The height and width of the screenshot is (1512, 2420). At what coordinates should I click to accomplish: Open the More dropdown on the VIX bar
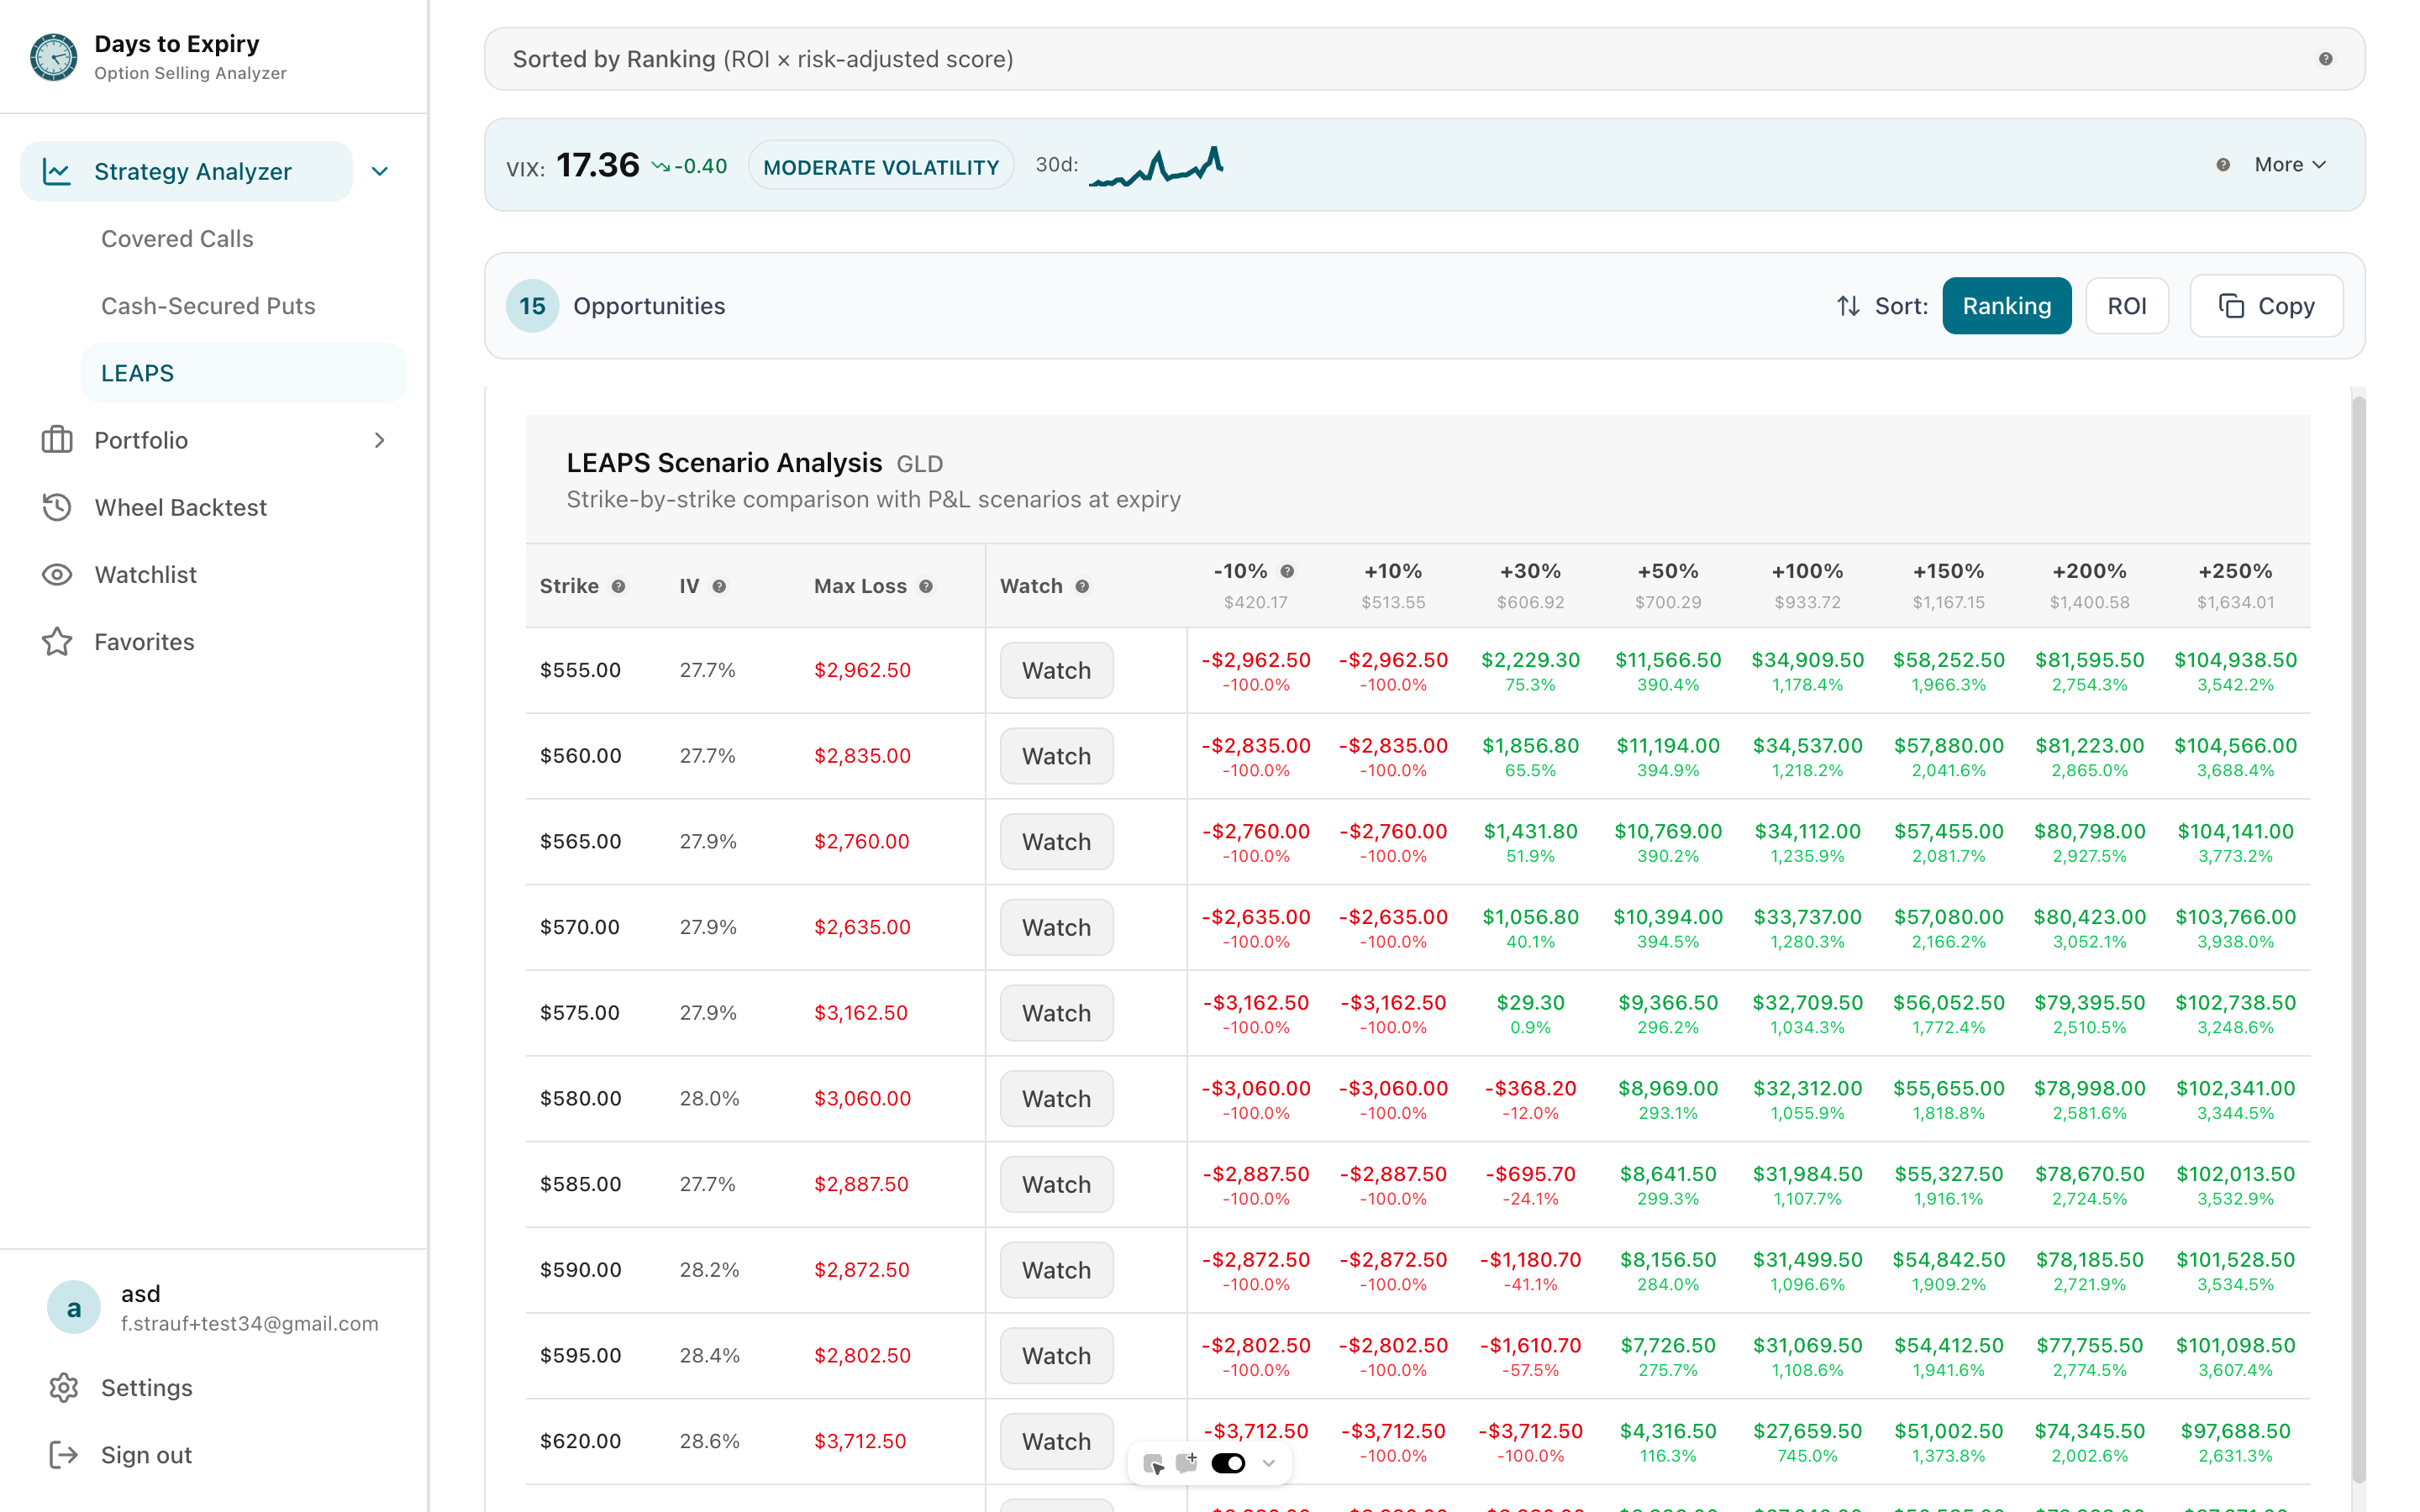point(2289,164)
